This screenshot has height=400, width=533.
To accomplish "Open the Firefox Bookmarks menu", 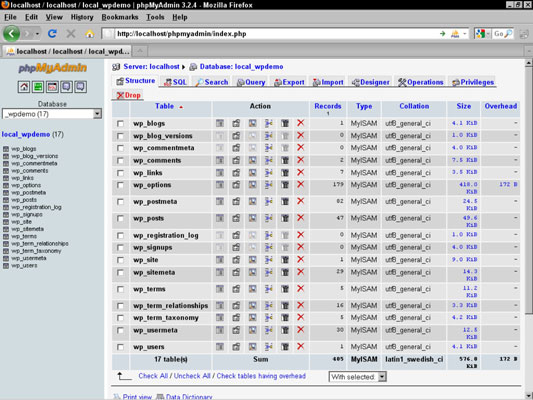I will pyautogui.click(x=120, y=17).
